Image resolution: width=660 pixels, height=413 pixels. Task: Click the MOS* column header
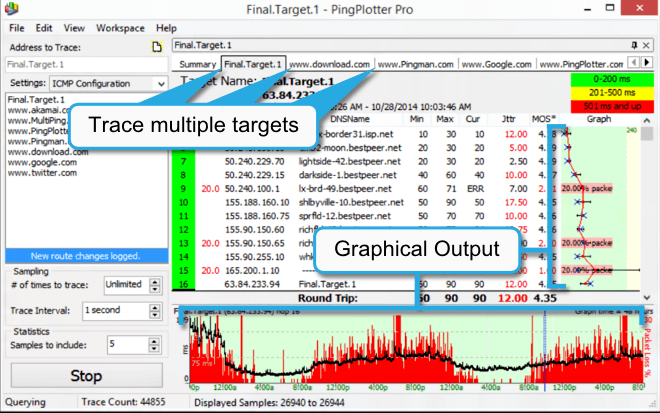pyautogui.click(x=543, y=119)
